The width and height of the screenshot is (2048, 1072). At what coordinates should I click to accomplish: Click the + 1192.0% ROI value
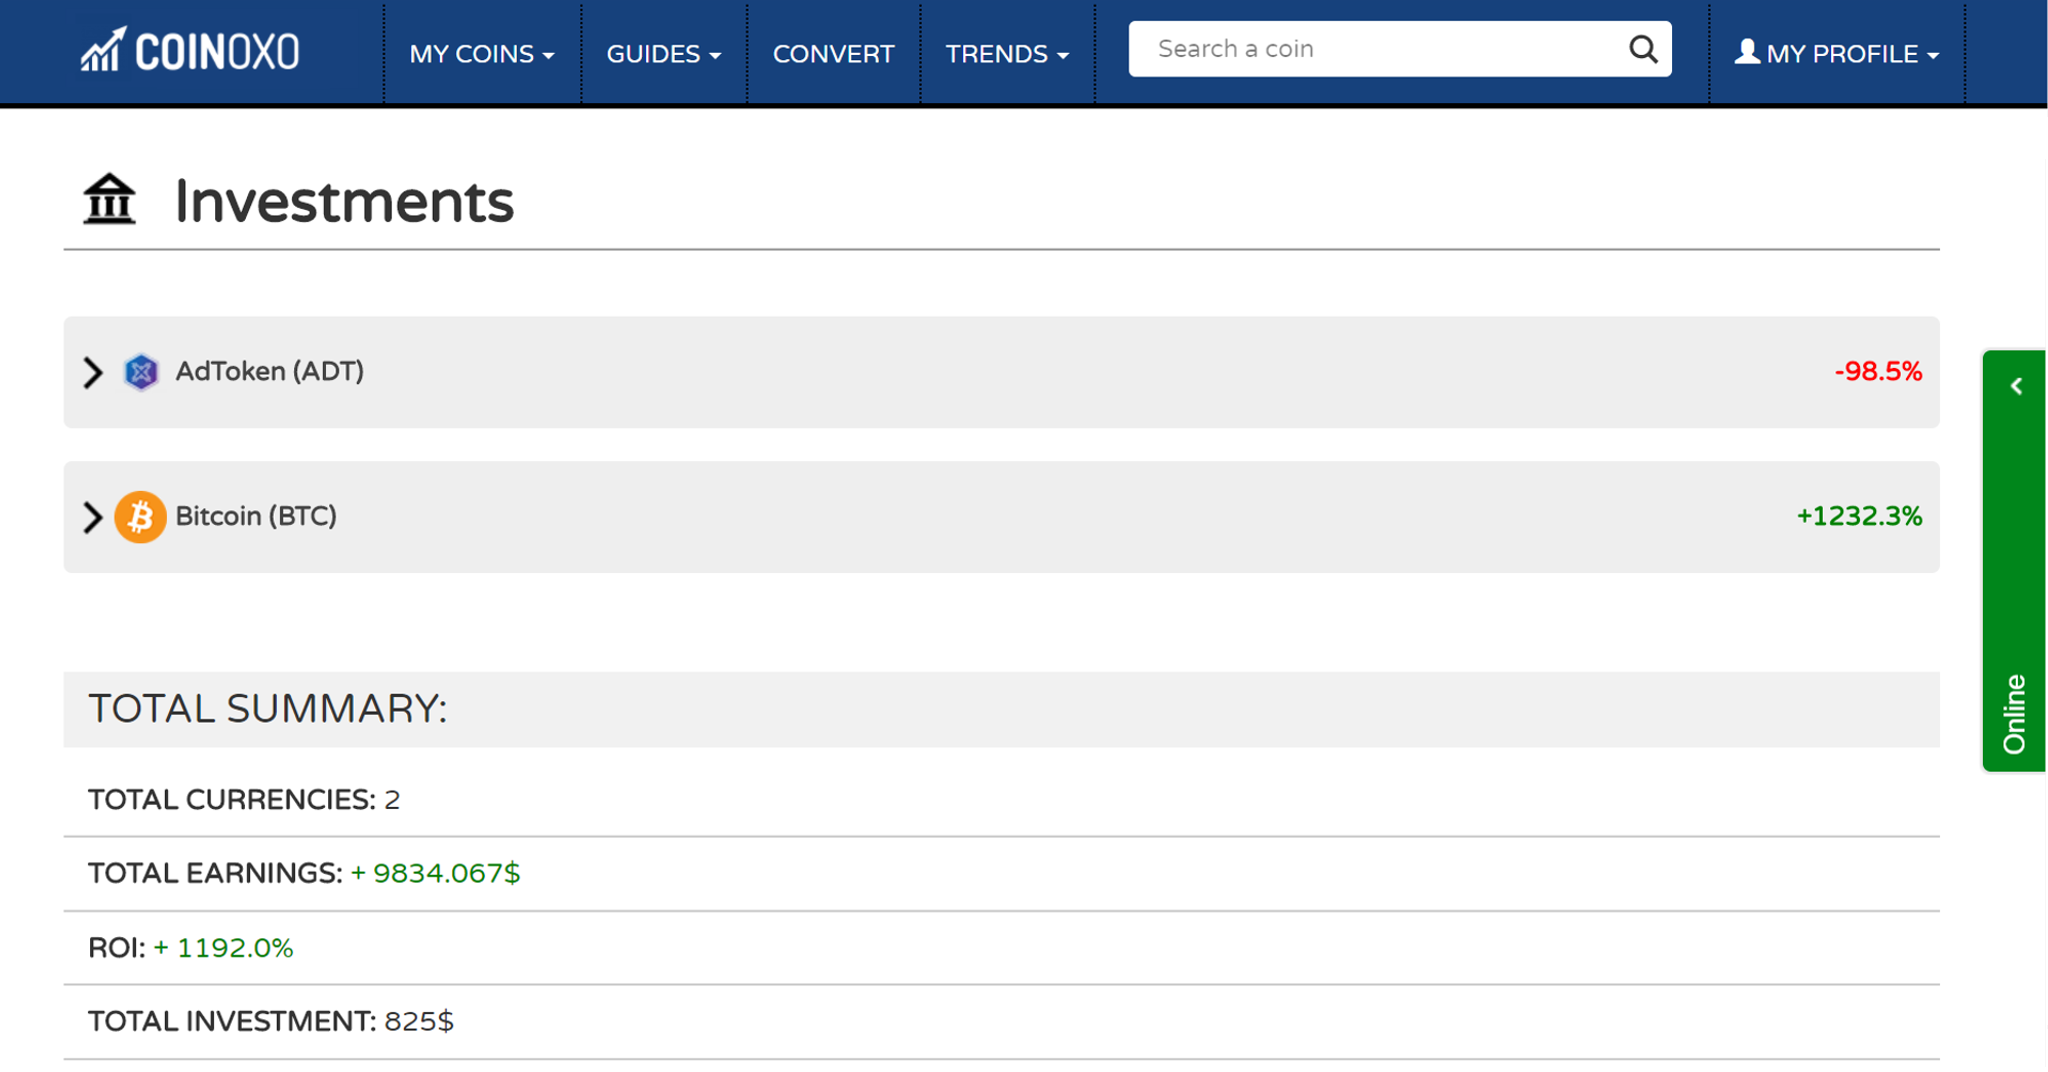pyautogui.click(x=223, y=947)
